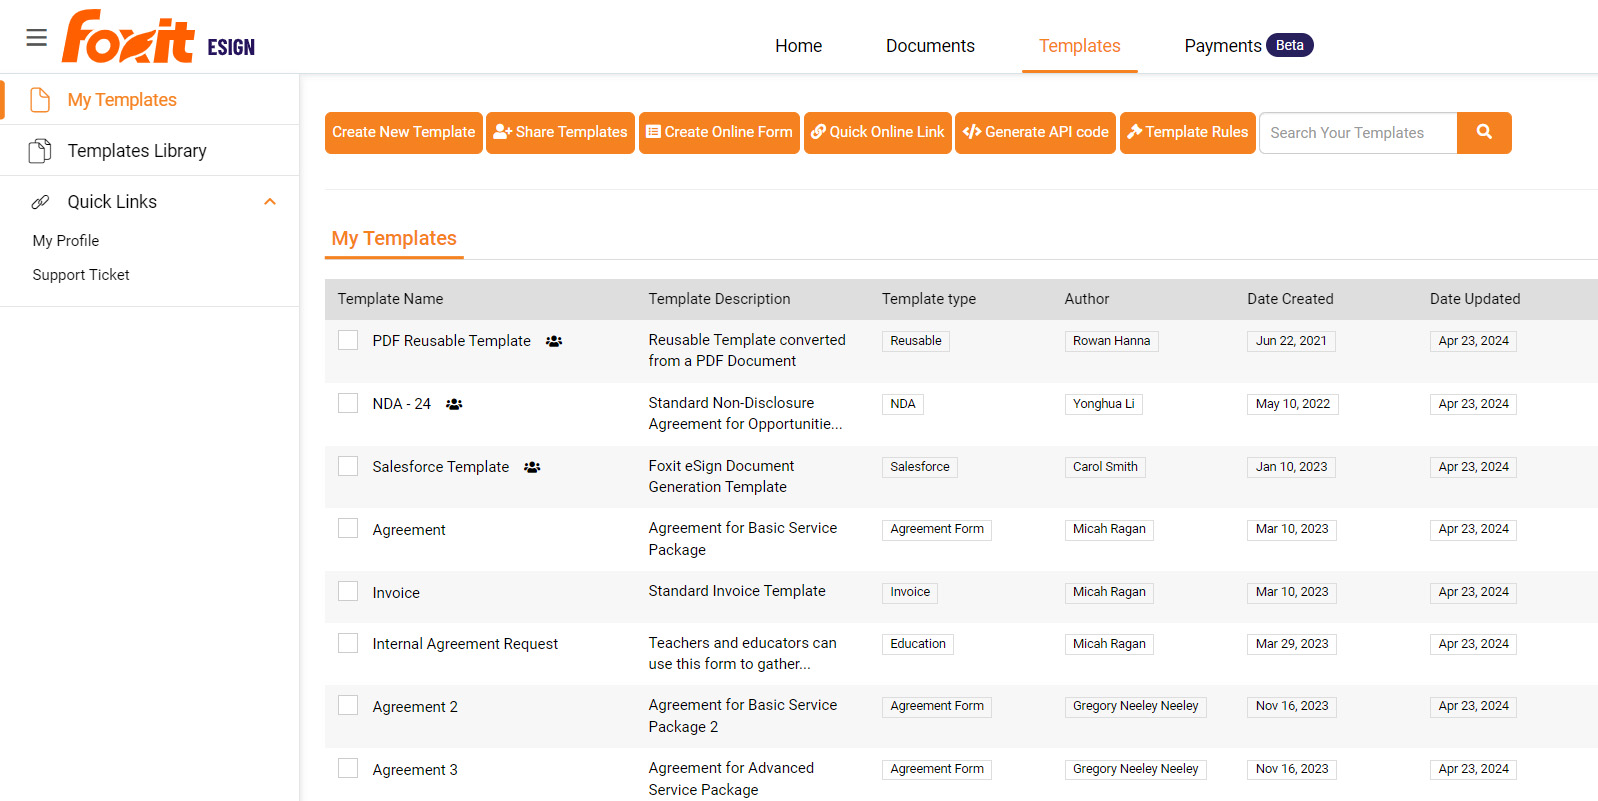
Task: Click author tag Rowan Hanna
Action: click(x=1112, y=341)
